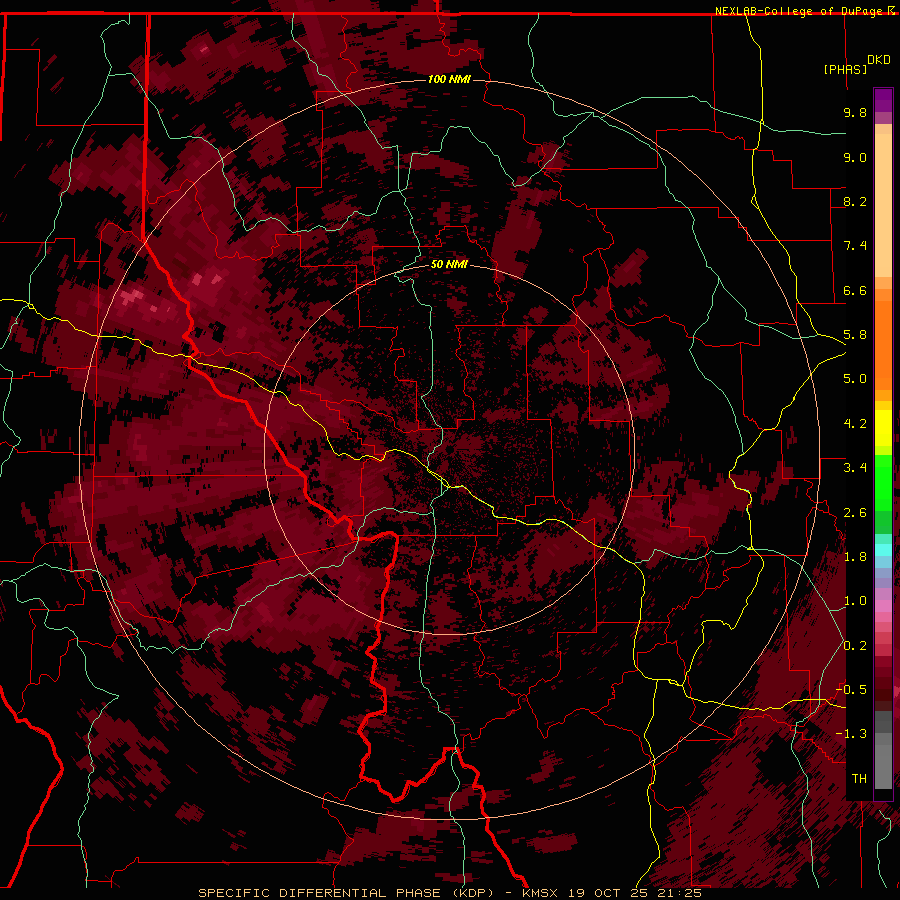This screenshot has height=900, width=900.
Task: Click the NEXLAB-College of DuPage title text
Action: (x=801, y=11)
